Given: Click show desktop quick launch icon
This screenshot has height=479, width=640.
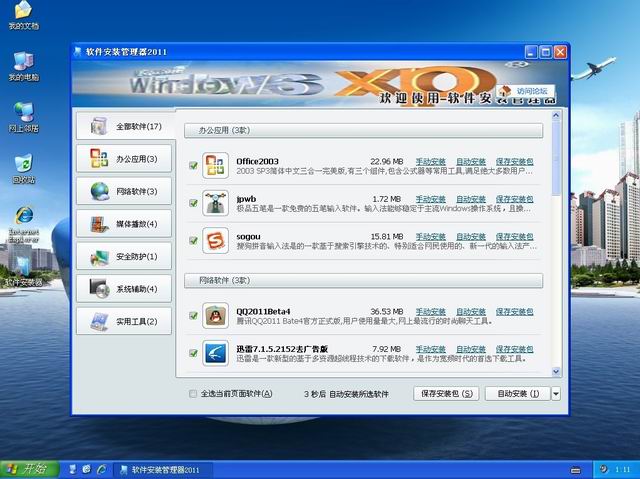Looking at the screenshot, I should pyautogui.click(x=72, y=469).
